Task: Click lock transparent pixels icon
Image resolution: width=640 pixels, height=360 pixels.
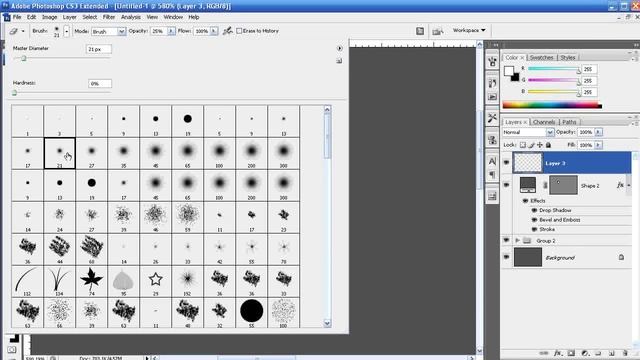Action: [522, 145]
